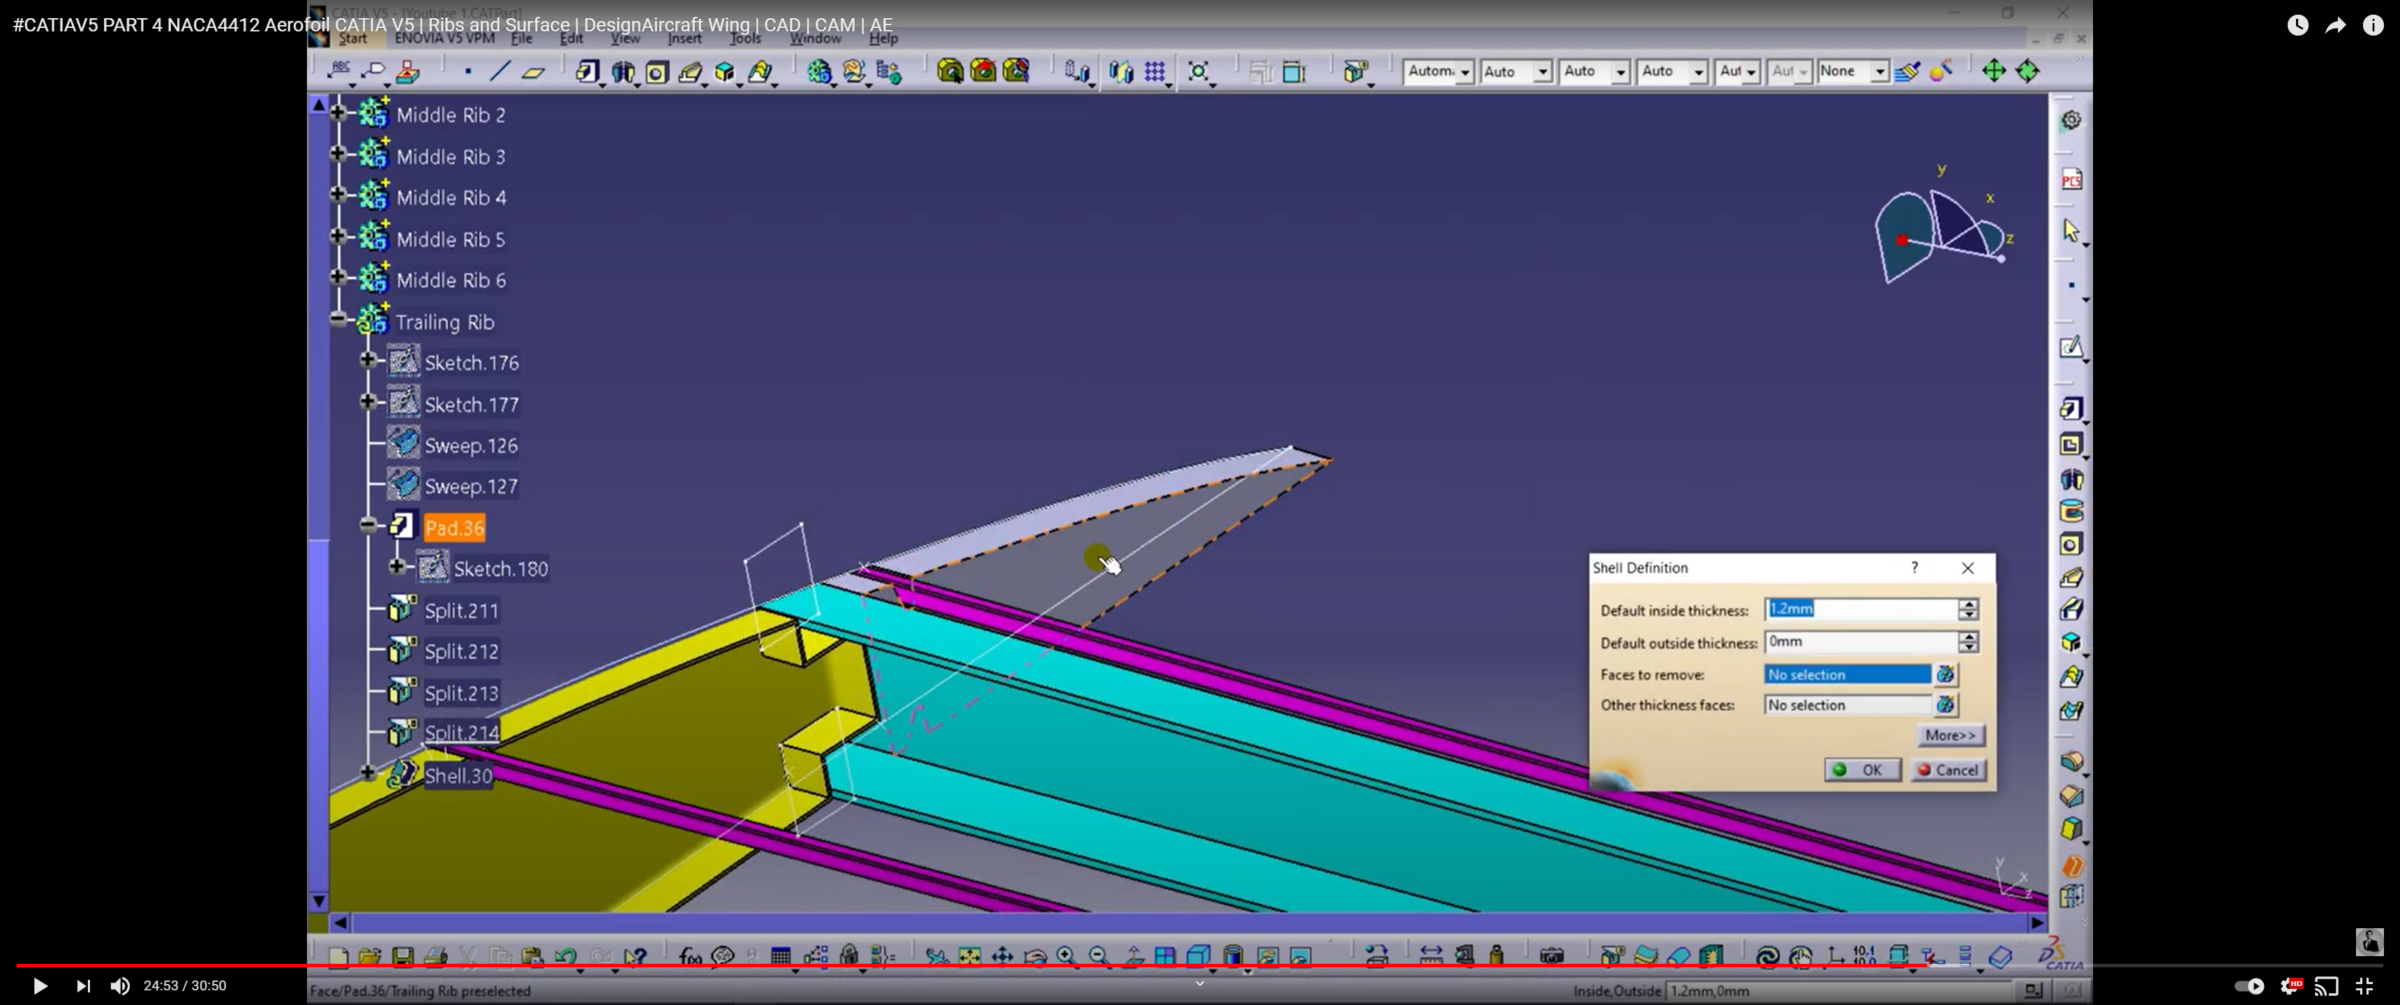The height and width of the screenshot is (1005, 2400).
Task: Click the Faces to remove selection field
Action: [1847, 675]
